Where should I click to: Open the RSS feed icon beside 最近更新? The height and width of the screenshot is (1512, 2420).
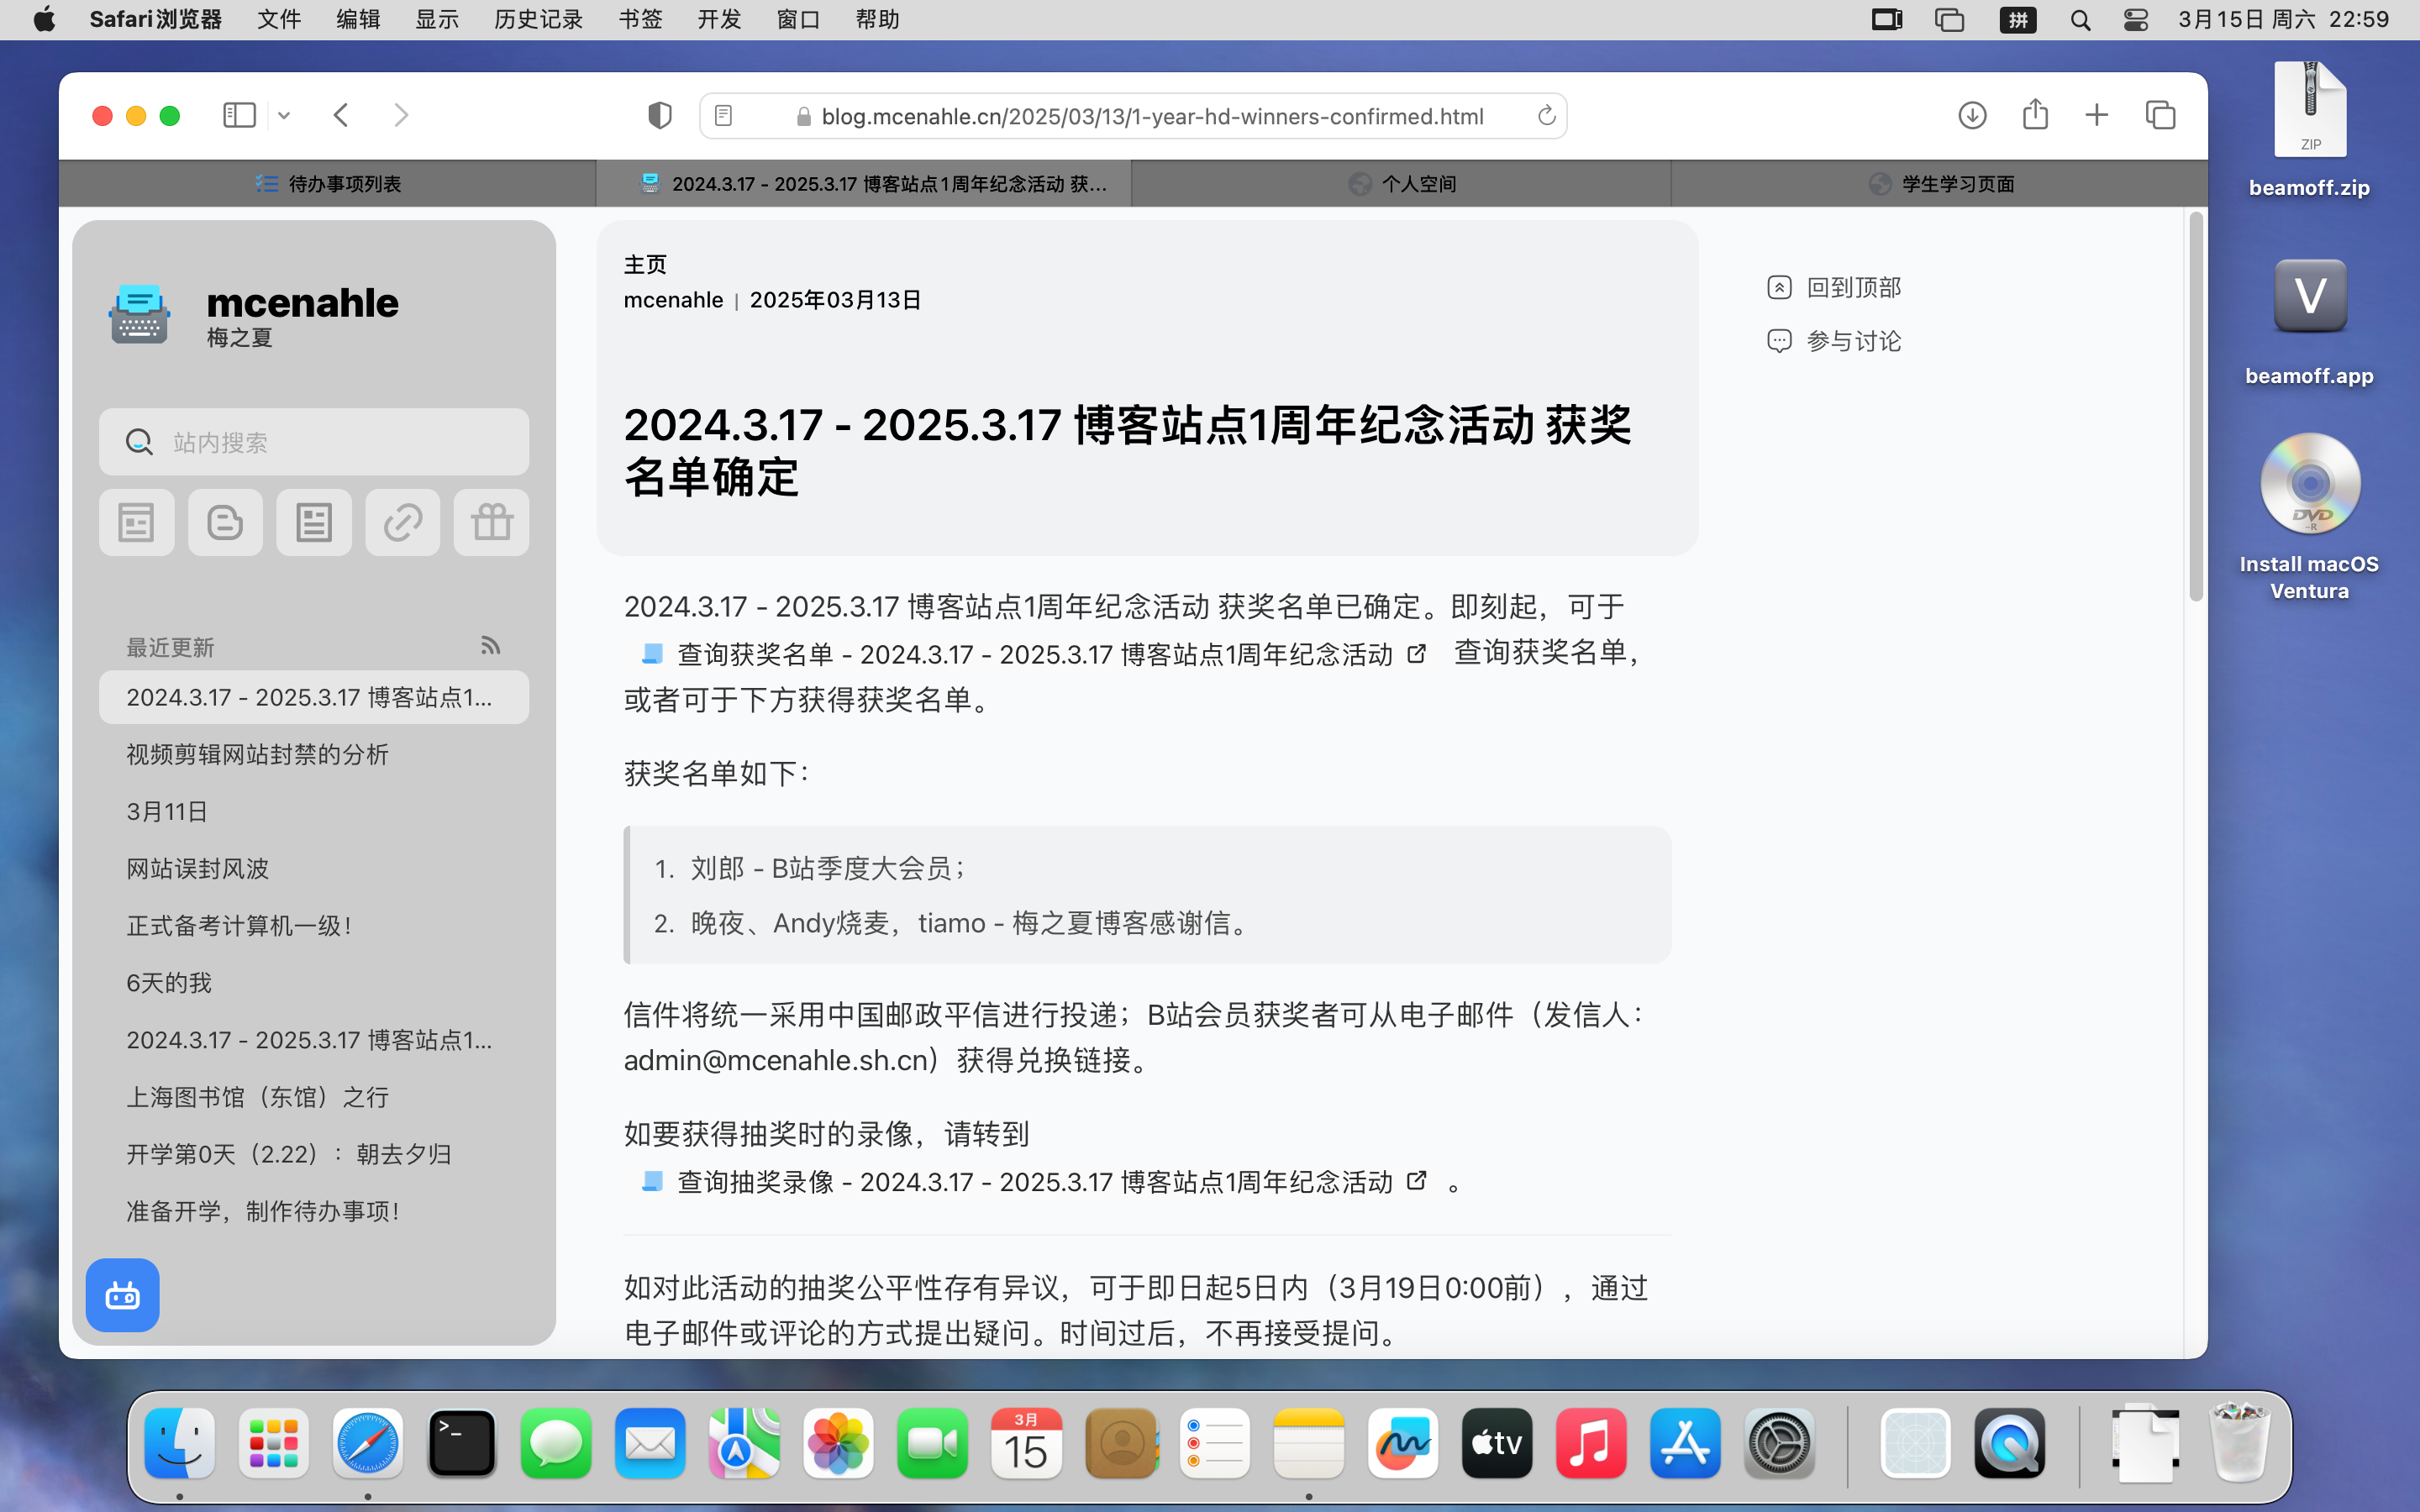(x=490, y=646)
